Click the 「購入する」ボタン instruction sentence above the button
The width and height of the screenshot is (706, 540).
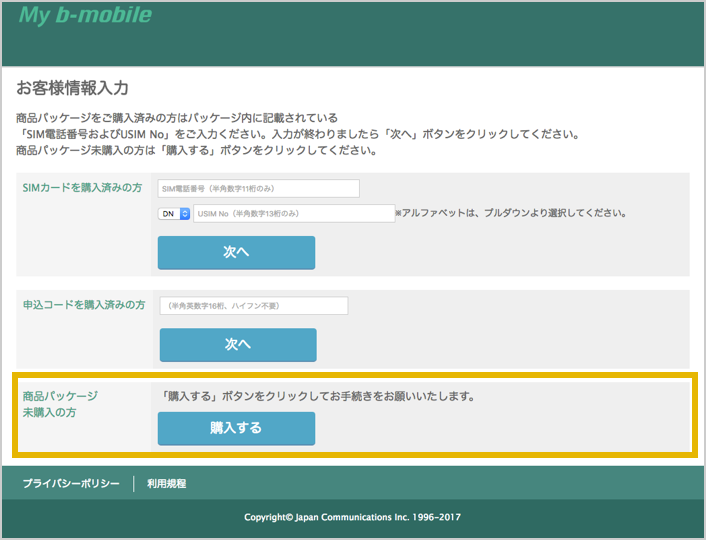point(317,396)
